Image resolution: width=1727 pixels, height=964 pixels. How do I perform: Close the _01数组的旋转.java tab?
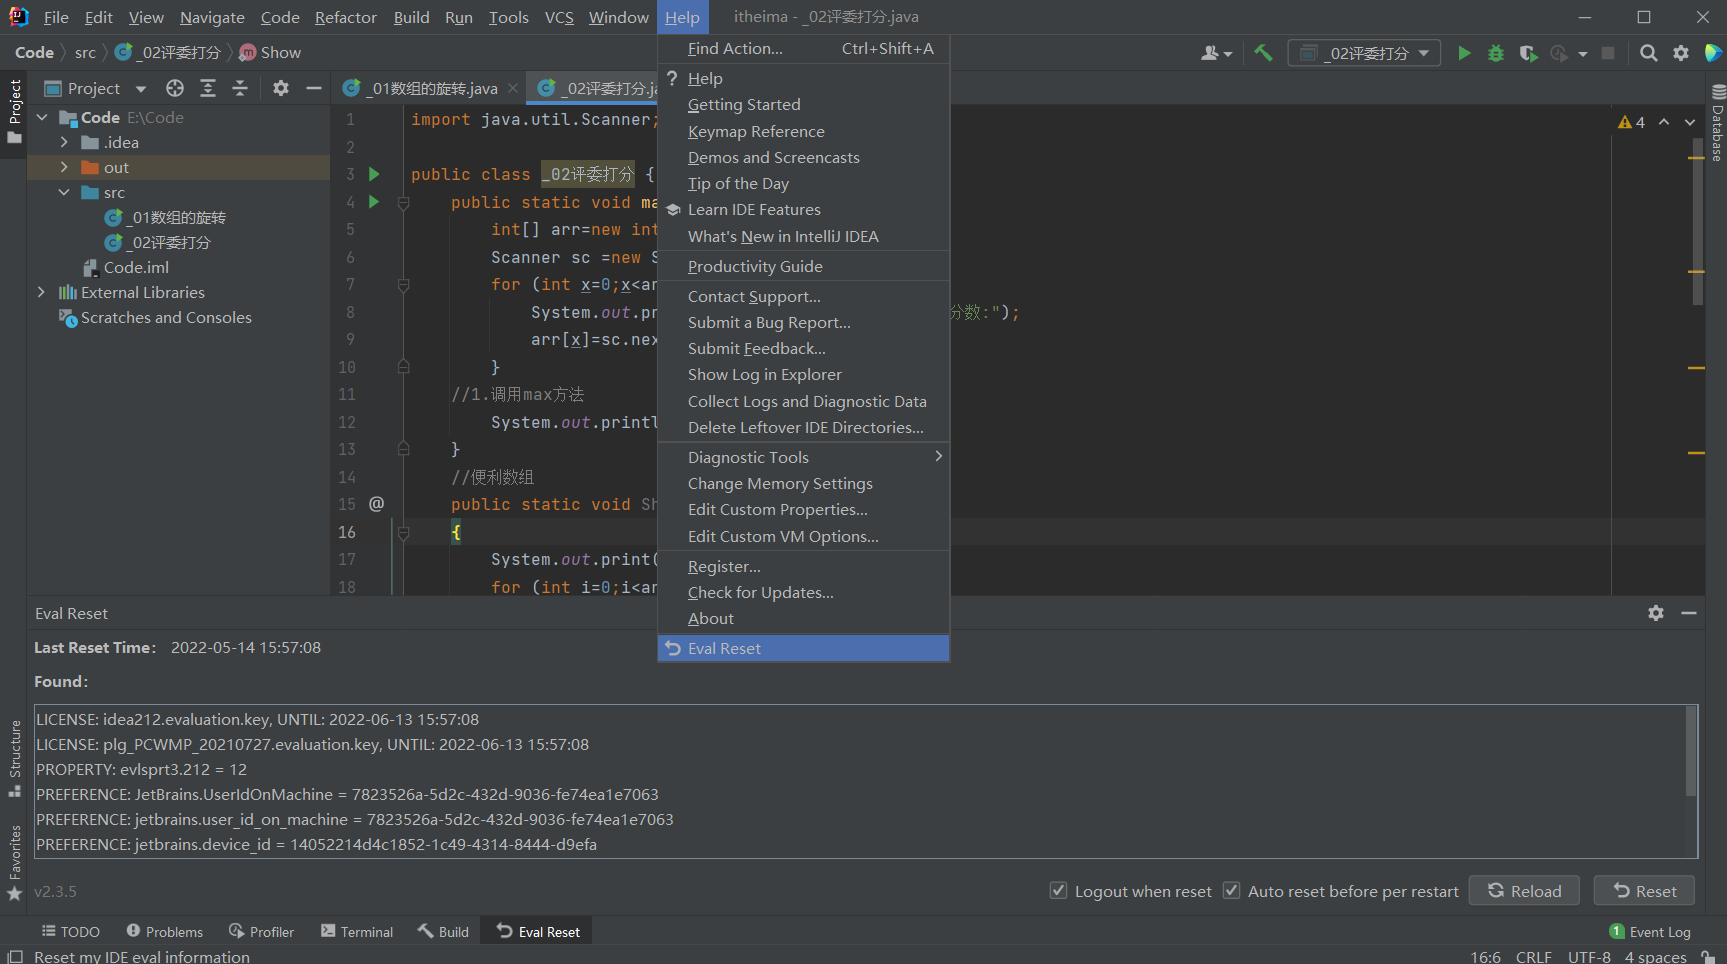[513, 88]
